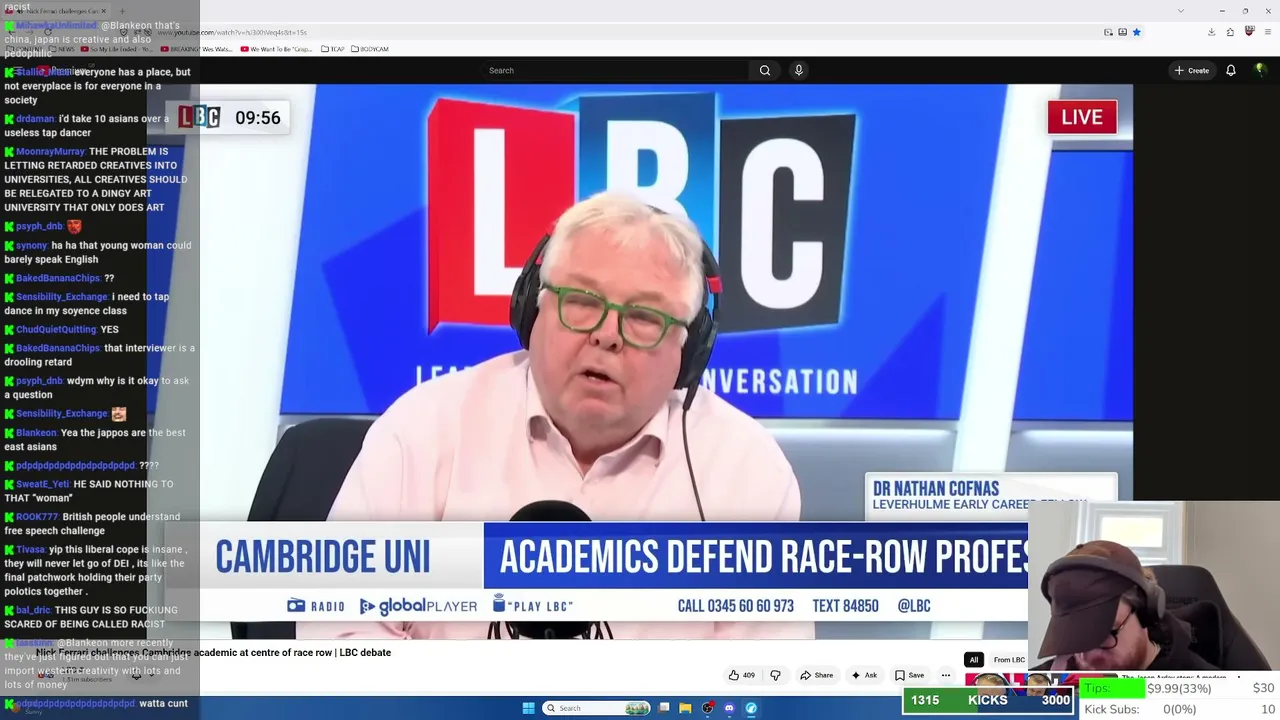The width and height of the screenshot is (1280, 720).
Task: Select the 'All' filter chip
Action: pyautogui.click(x=973, y=660)
